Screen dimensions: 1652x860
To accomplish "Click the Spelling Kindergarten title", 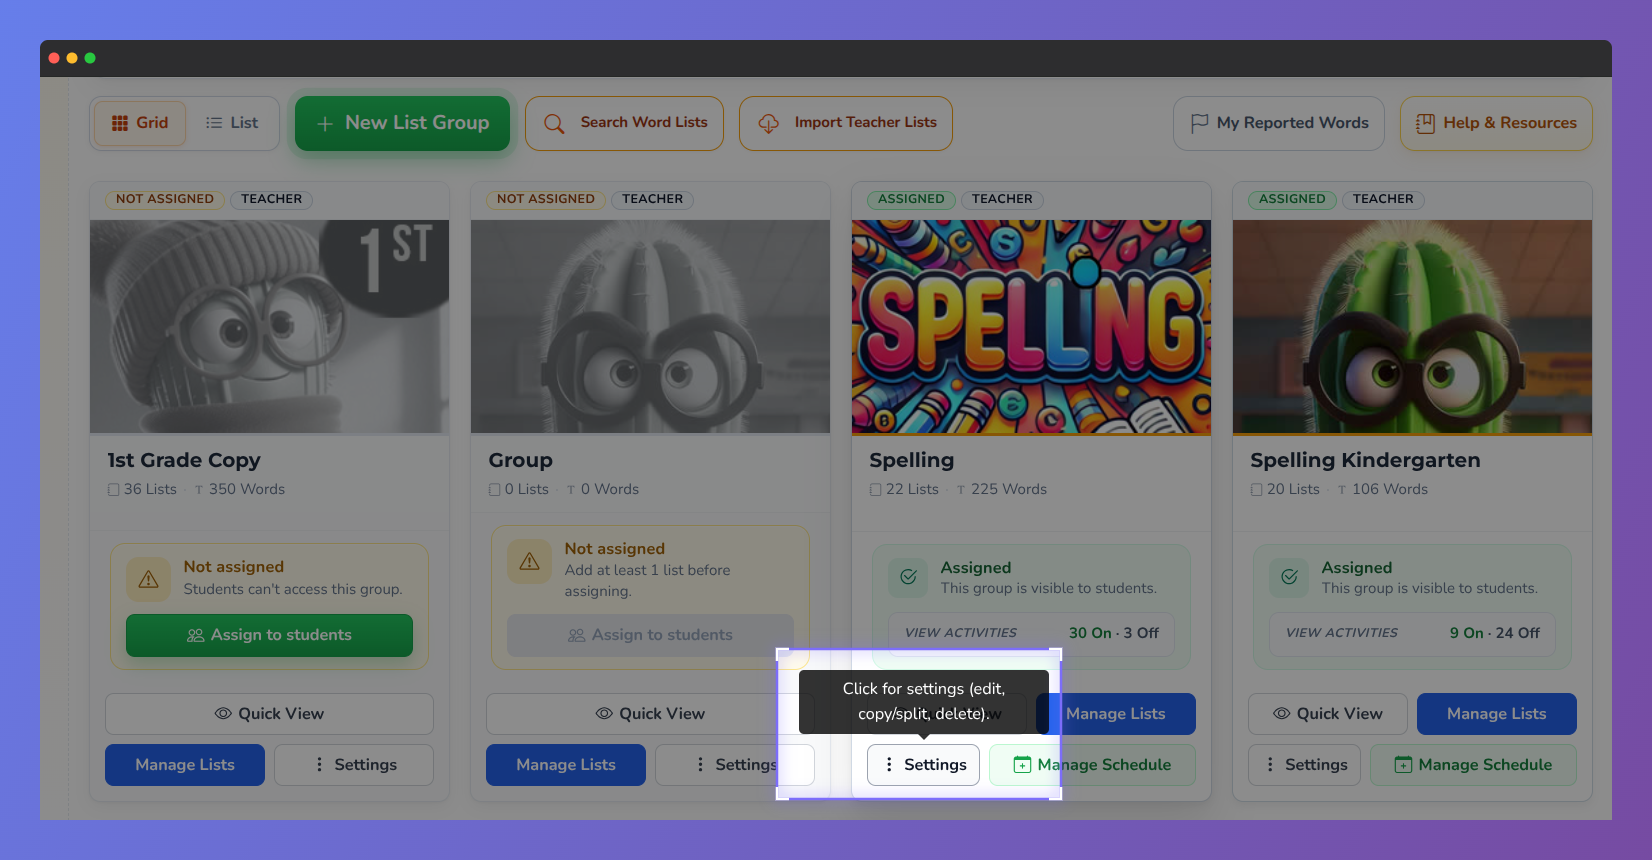I will pyautogui.click(x=1365, y=460).
